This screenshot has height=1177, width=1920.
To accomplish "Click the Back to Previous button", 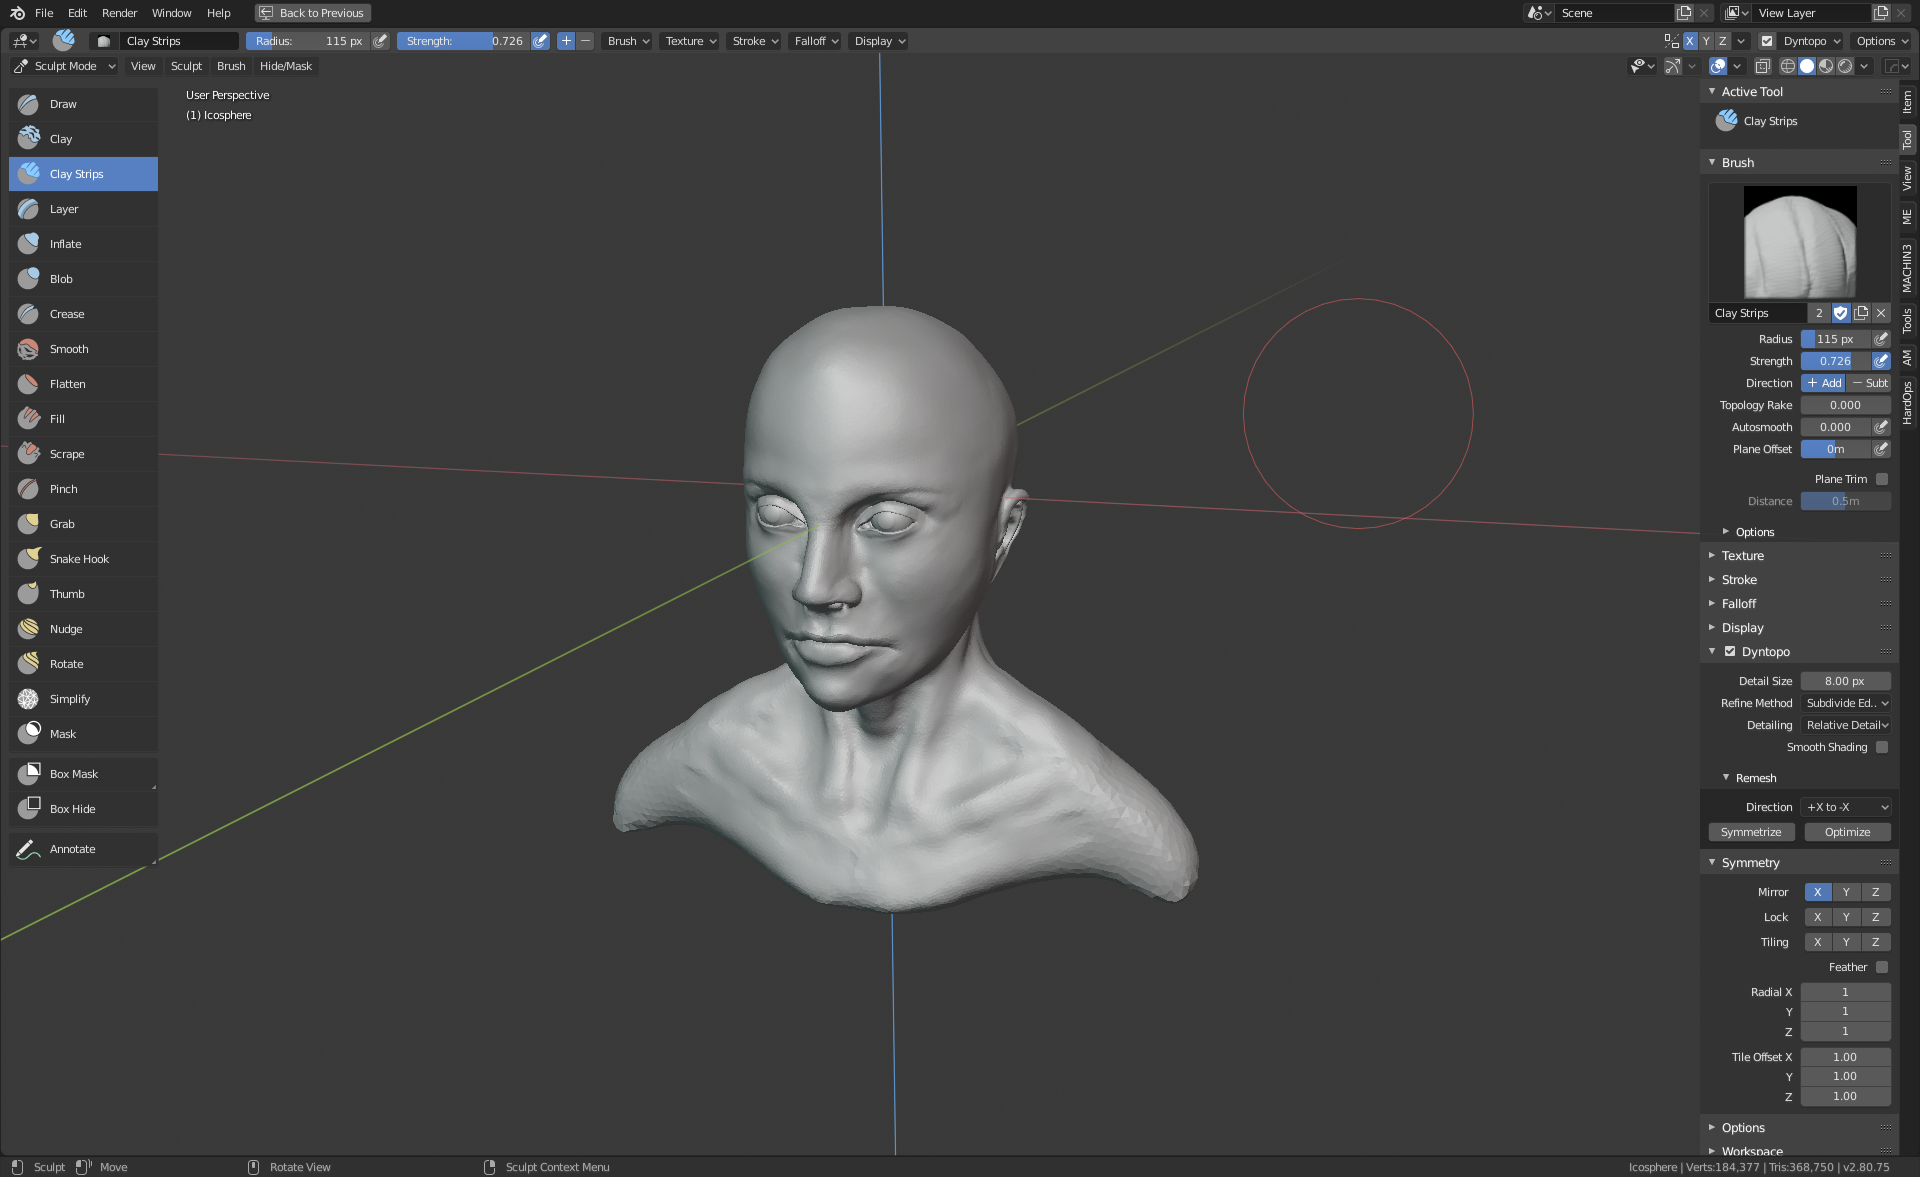I will coord(312,13).
